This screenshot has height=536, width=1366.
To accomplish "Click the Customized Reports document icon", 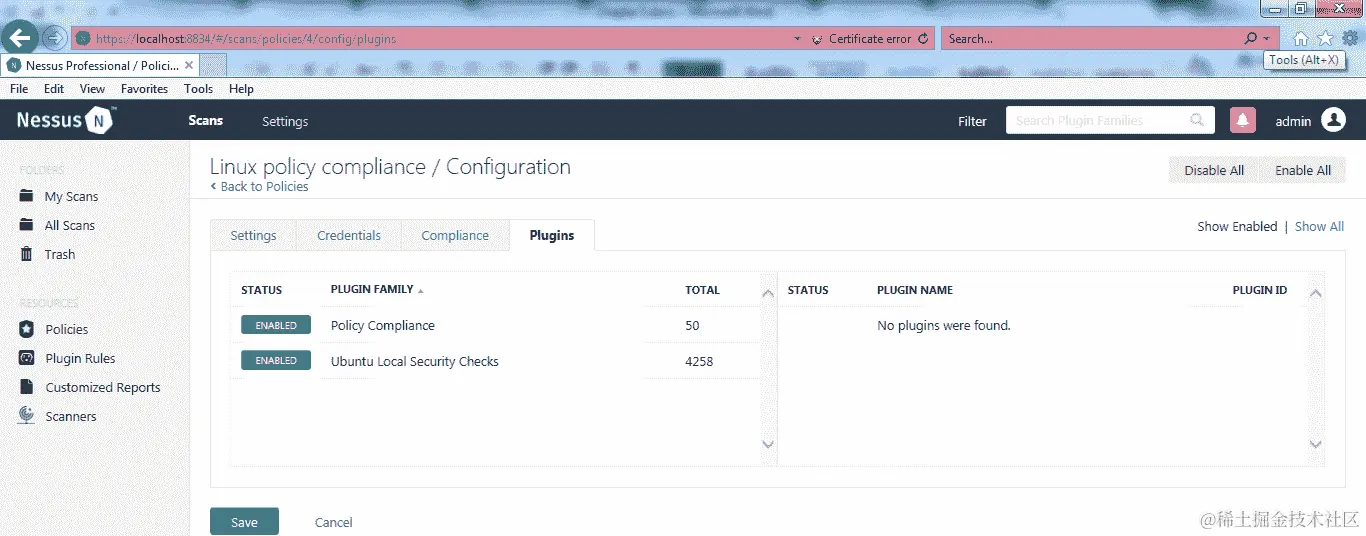I will pyautogui.click(x=27, y=387).
